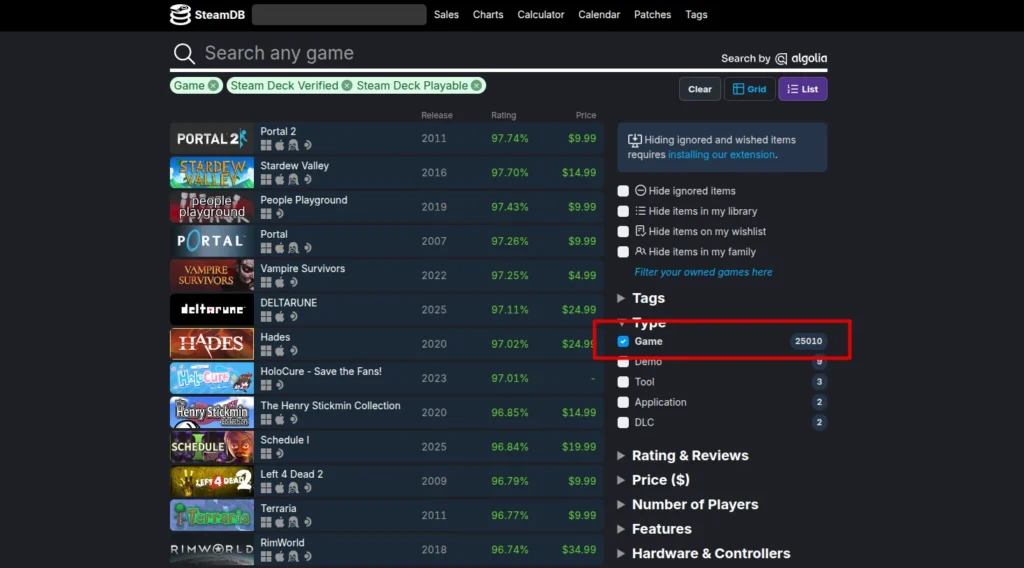This screenshot has width=1024, height=568.
Task: Click macOS icon under Henry Stickmin Collection
Action: point(280,419)
